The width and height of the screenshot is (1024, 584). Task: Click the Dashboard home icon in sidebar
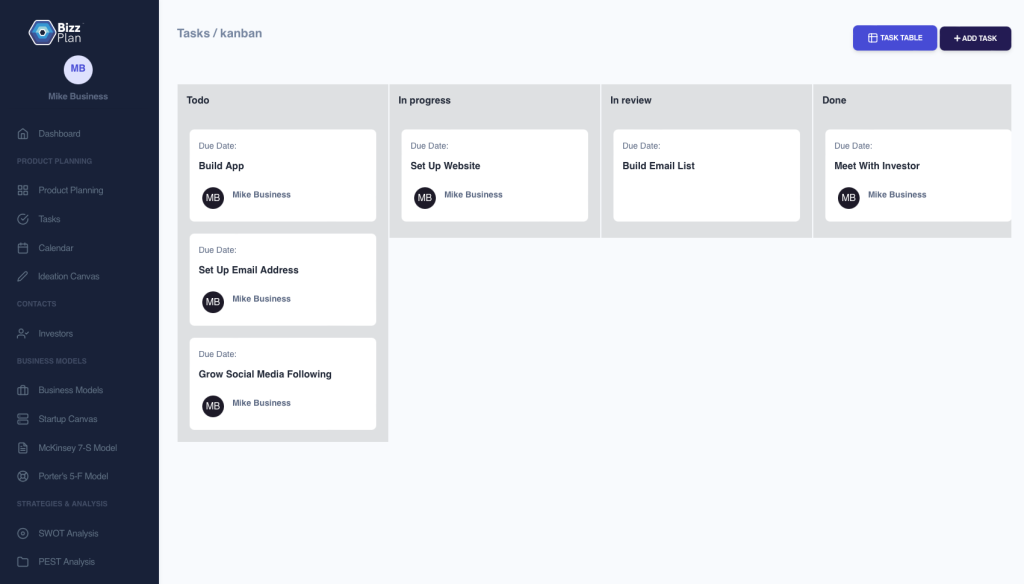pos(23,134)
